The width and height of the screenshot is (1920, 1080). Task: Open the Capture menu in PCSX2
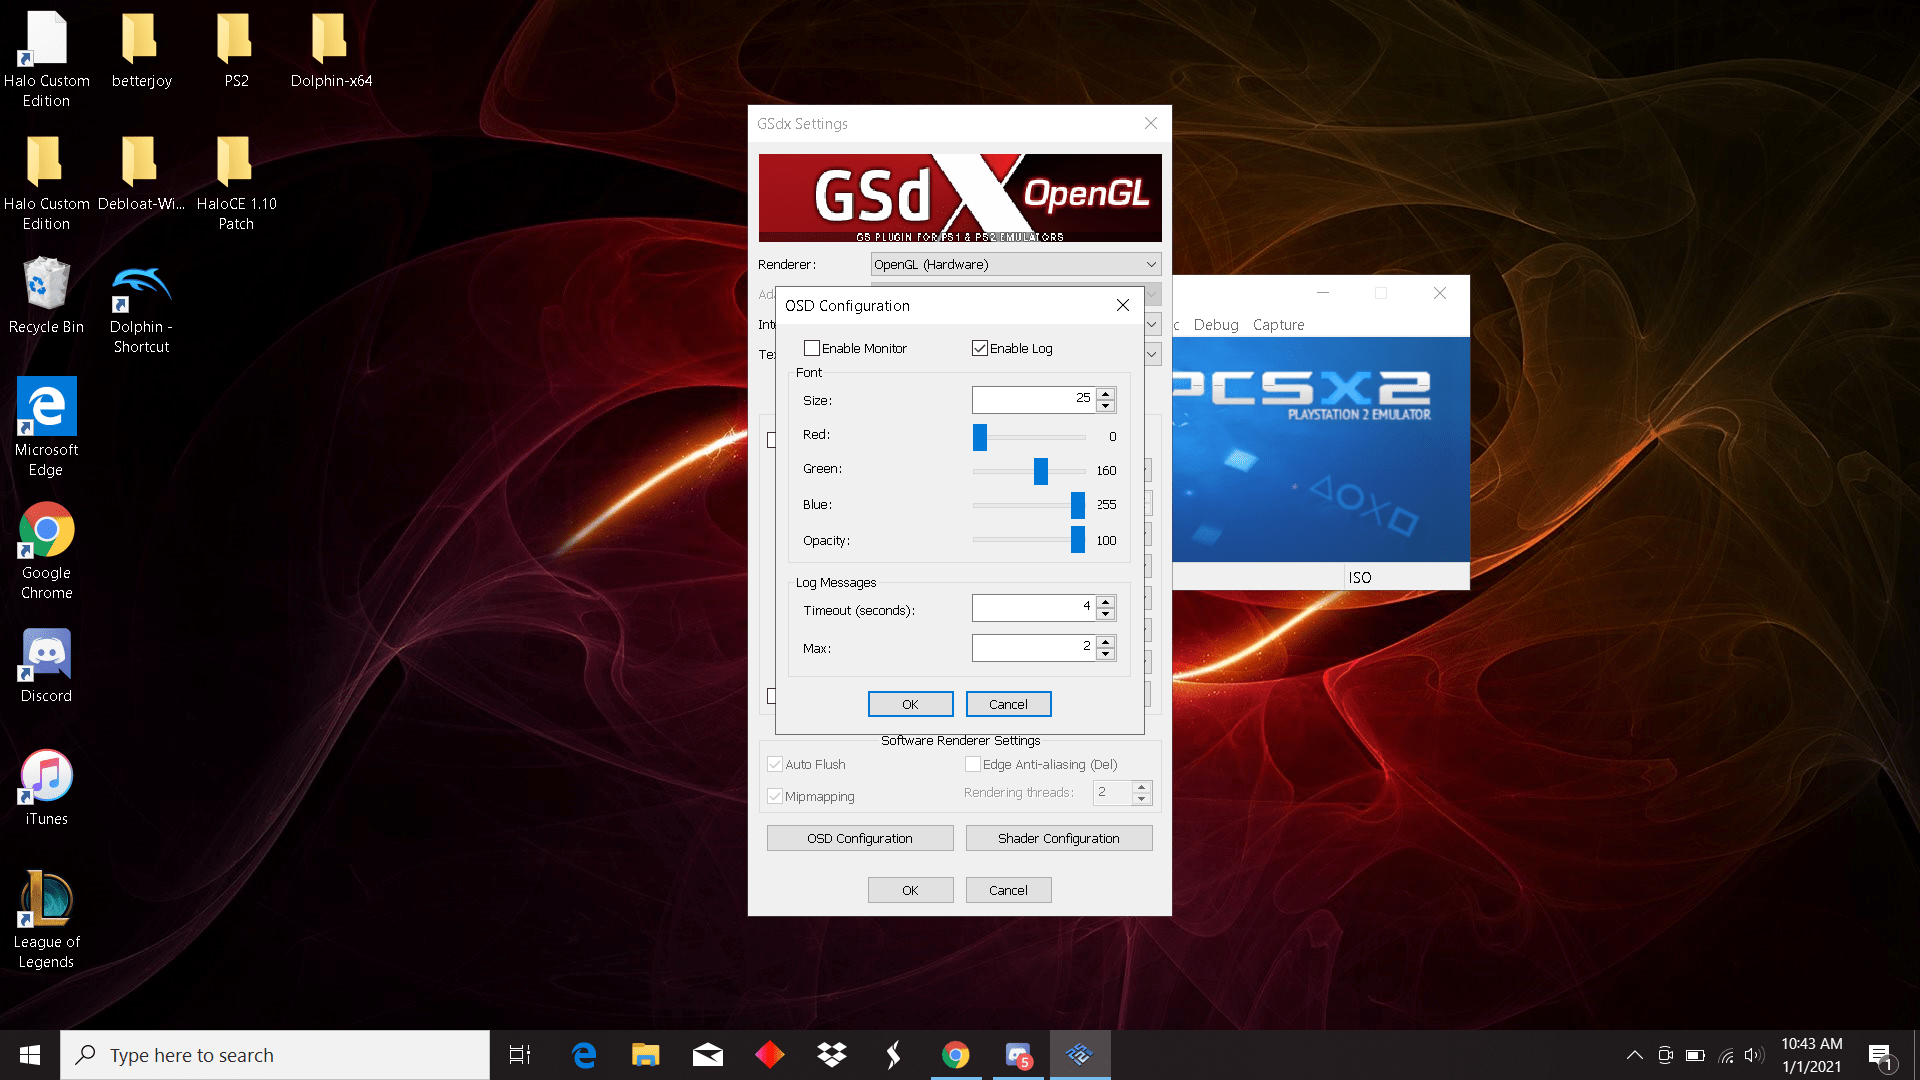pyautogui.click(x=1278, y=325)
